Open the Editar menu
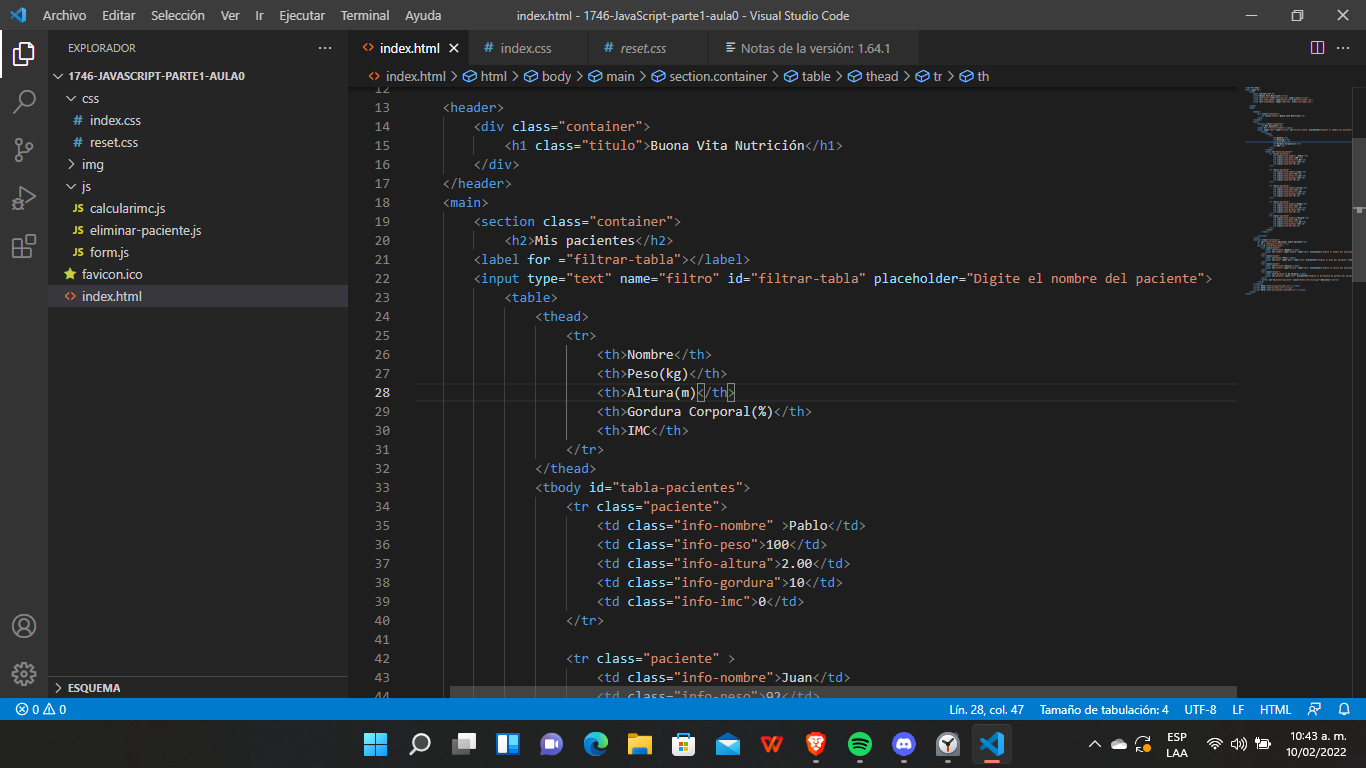The image size is (1366, 768). click(x=119, y=15)
